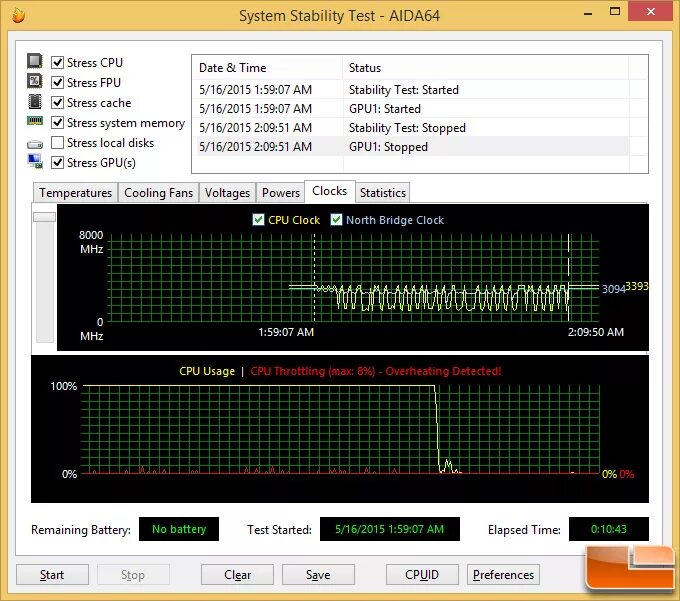680x601 pixels.
Task: Click the FPU percent icon beside Stress FPU
Action: point(35,81)
